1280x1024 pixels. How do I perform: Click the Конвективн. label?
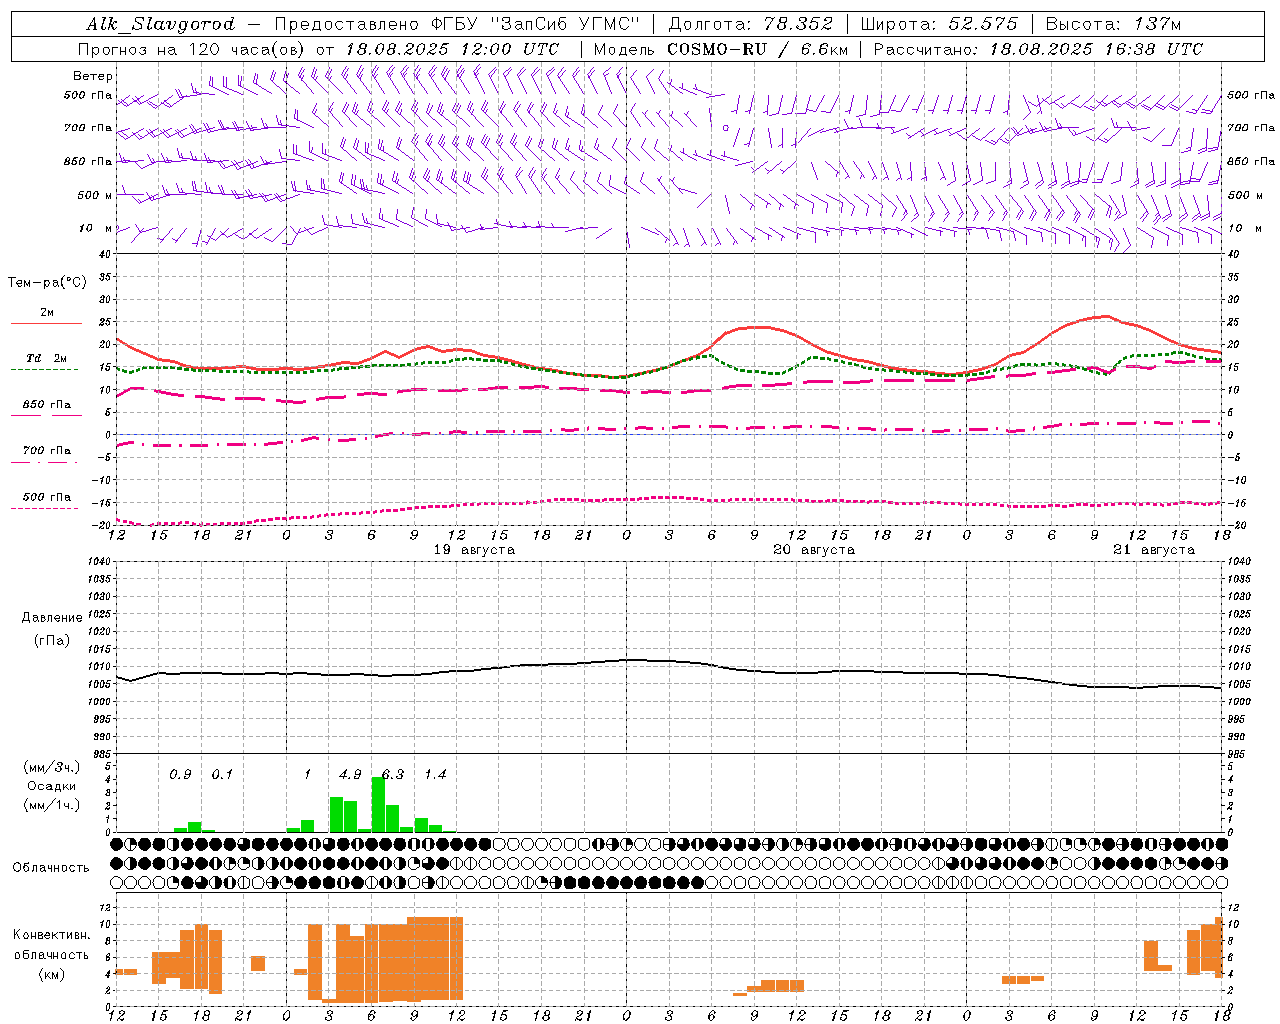[x=52, y=935]
